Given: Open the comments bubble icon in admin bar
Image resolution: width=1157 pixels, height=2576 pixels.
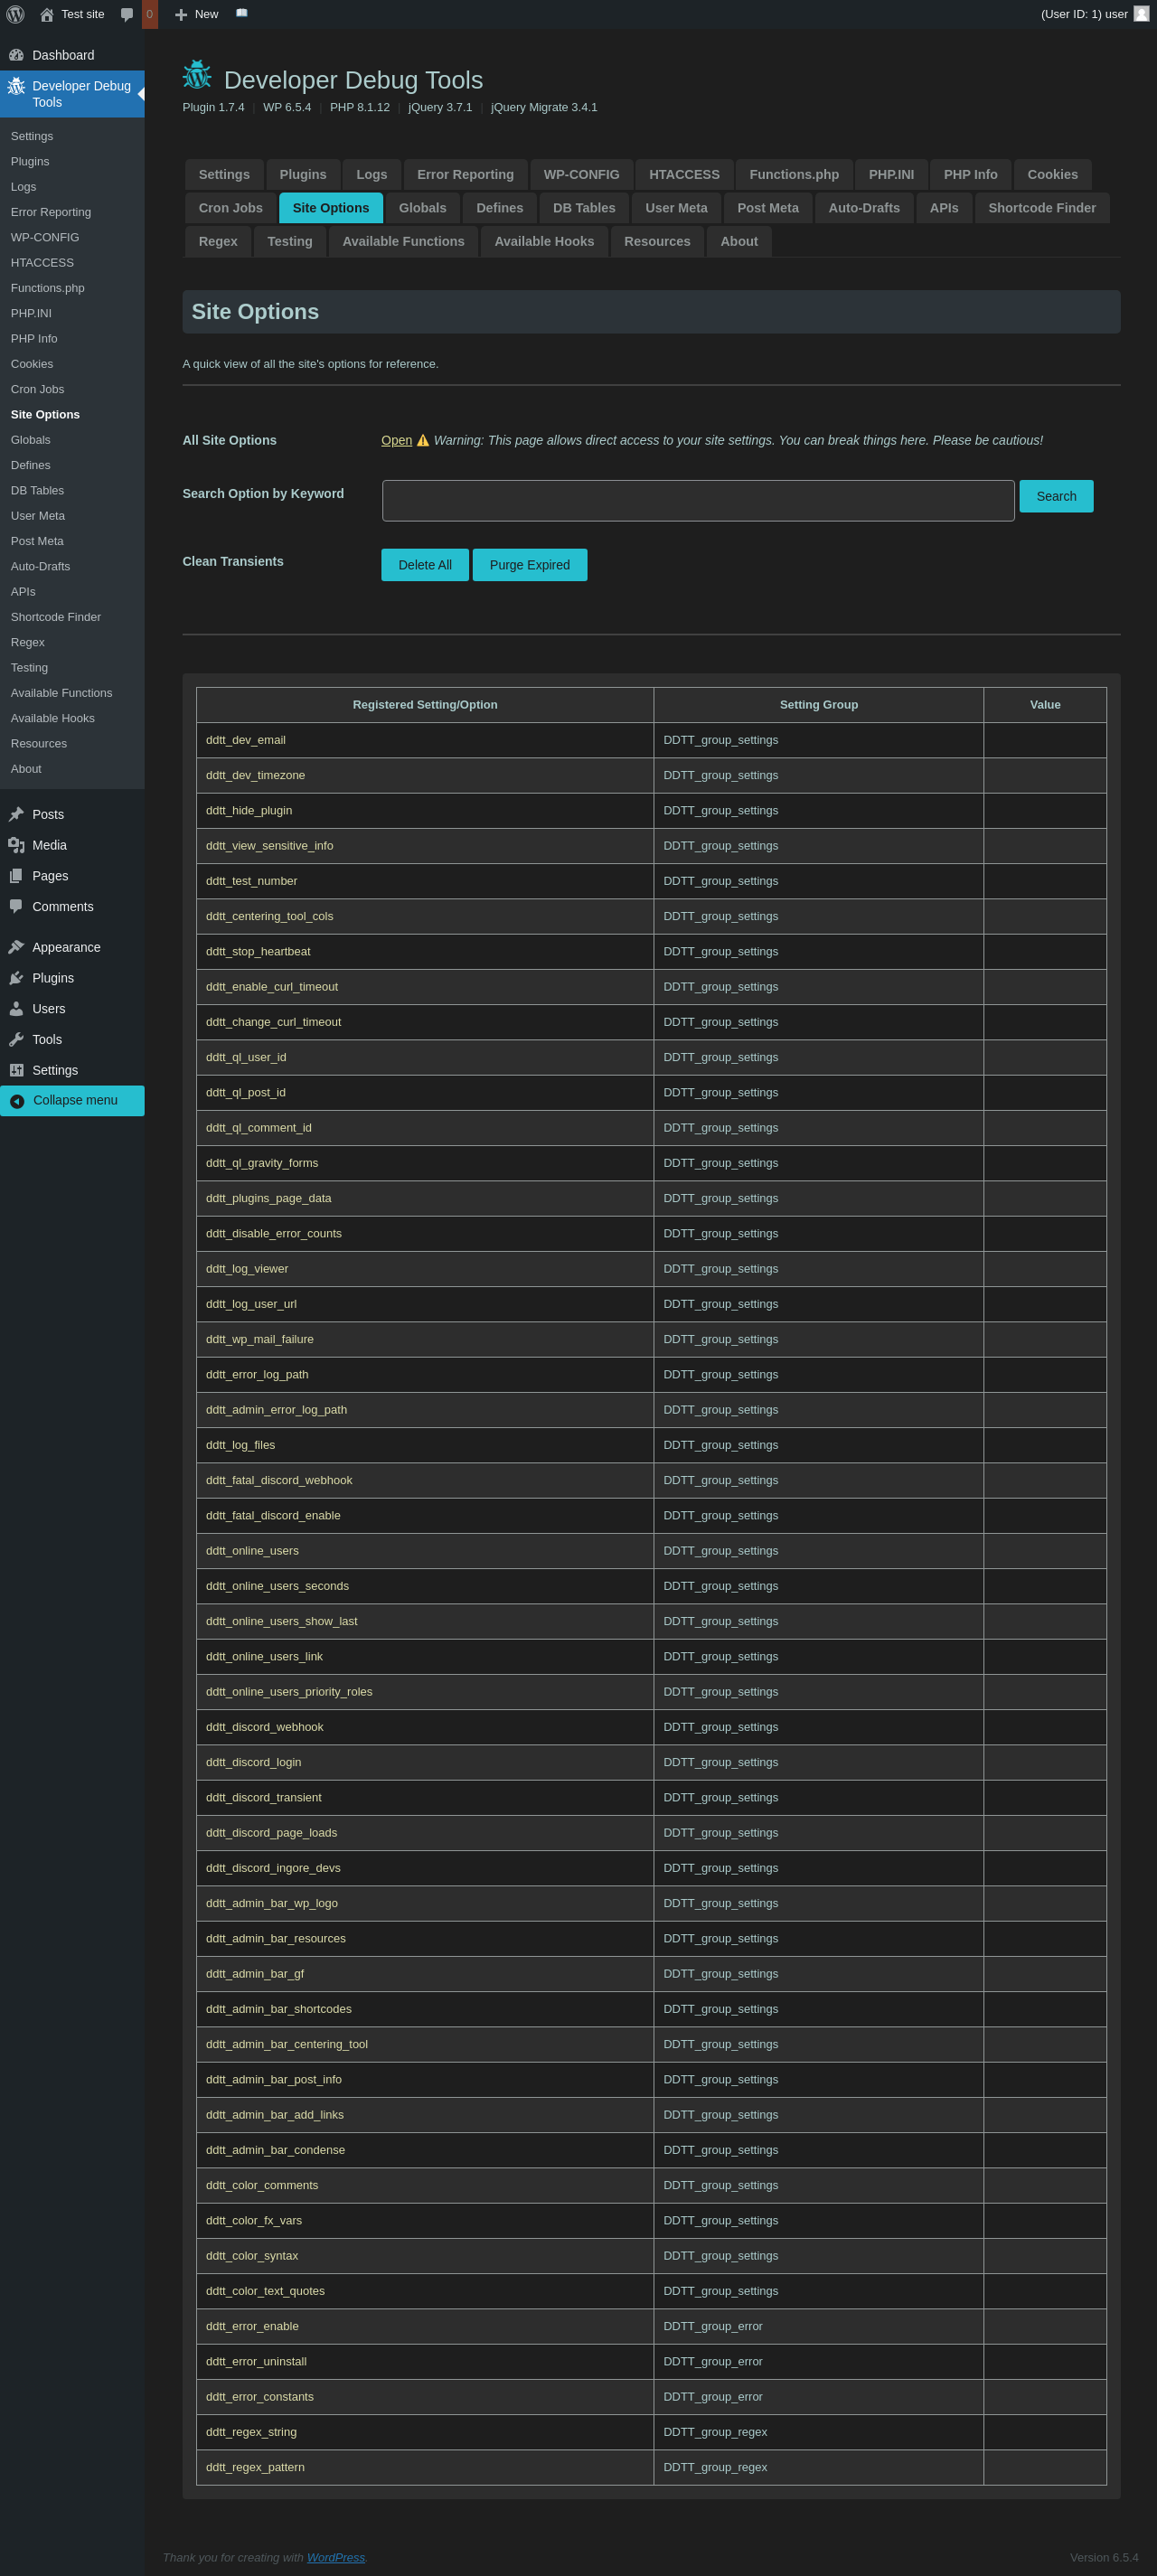Looking at the screenshot, I should click(127, 14).
